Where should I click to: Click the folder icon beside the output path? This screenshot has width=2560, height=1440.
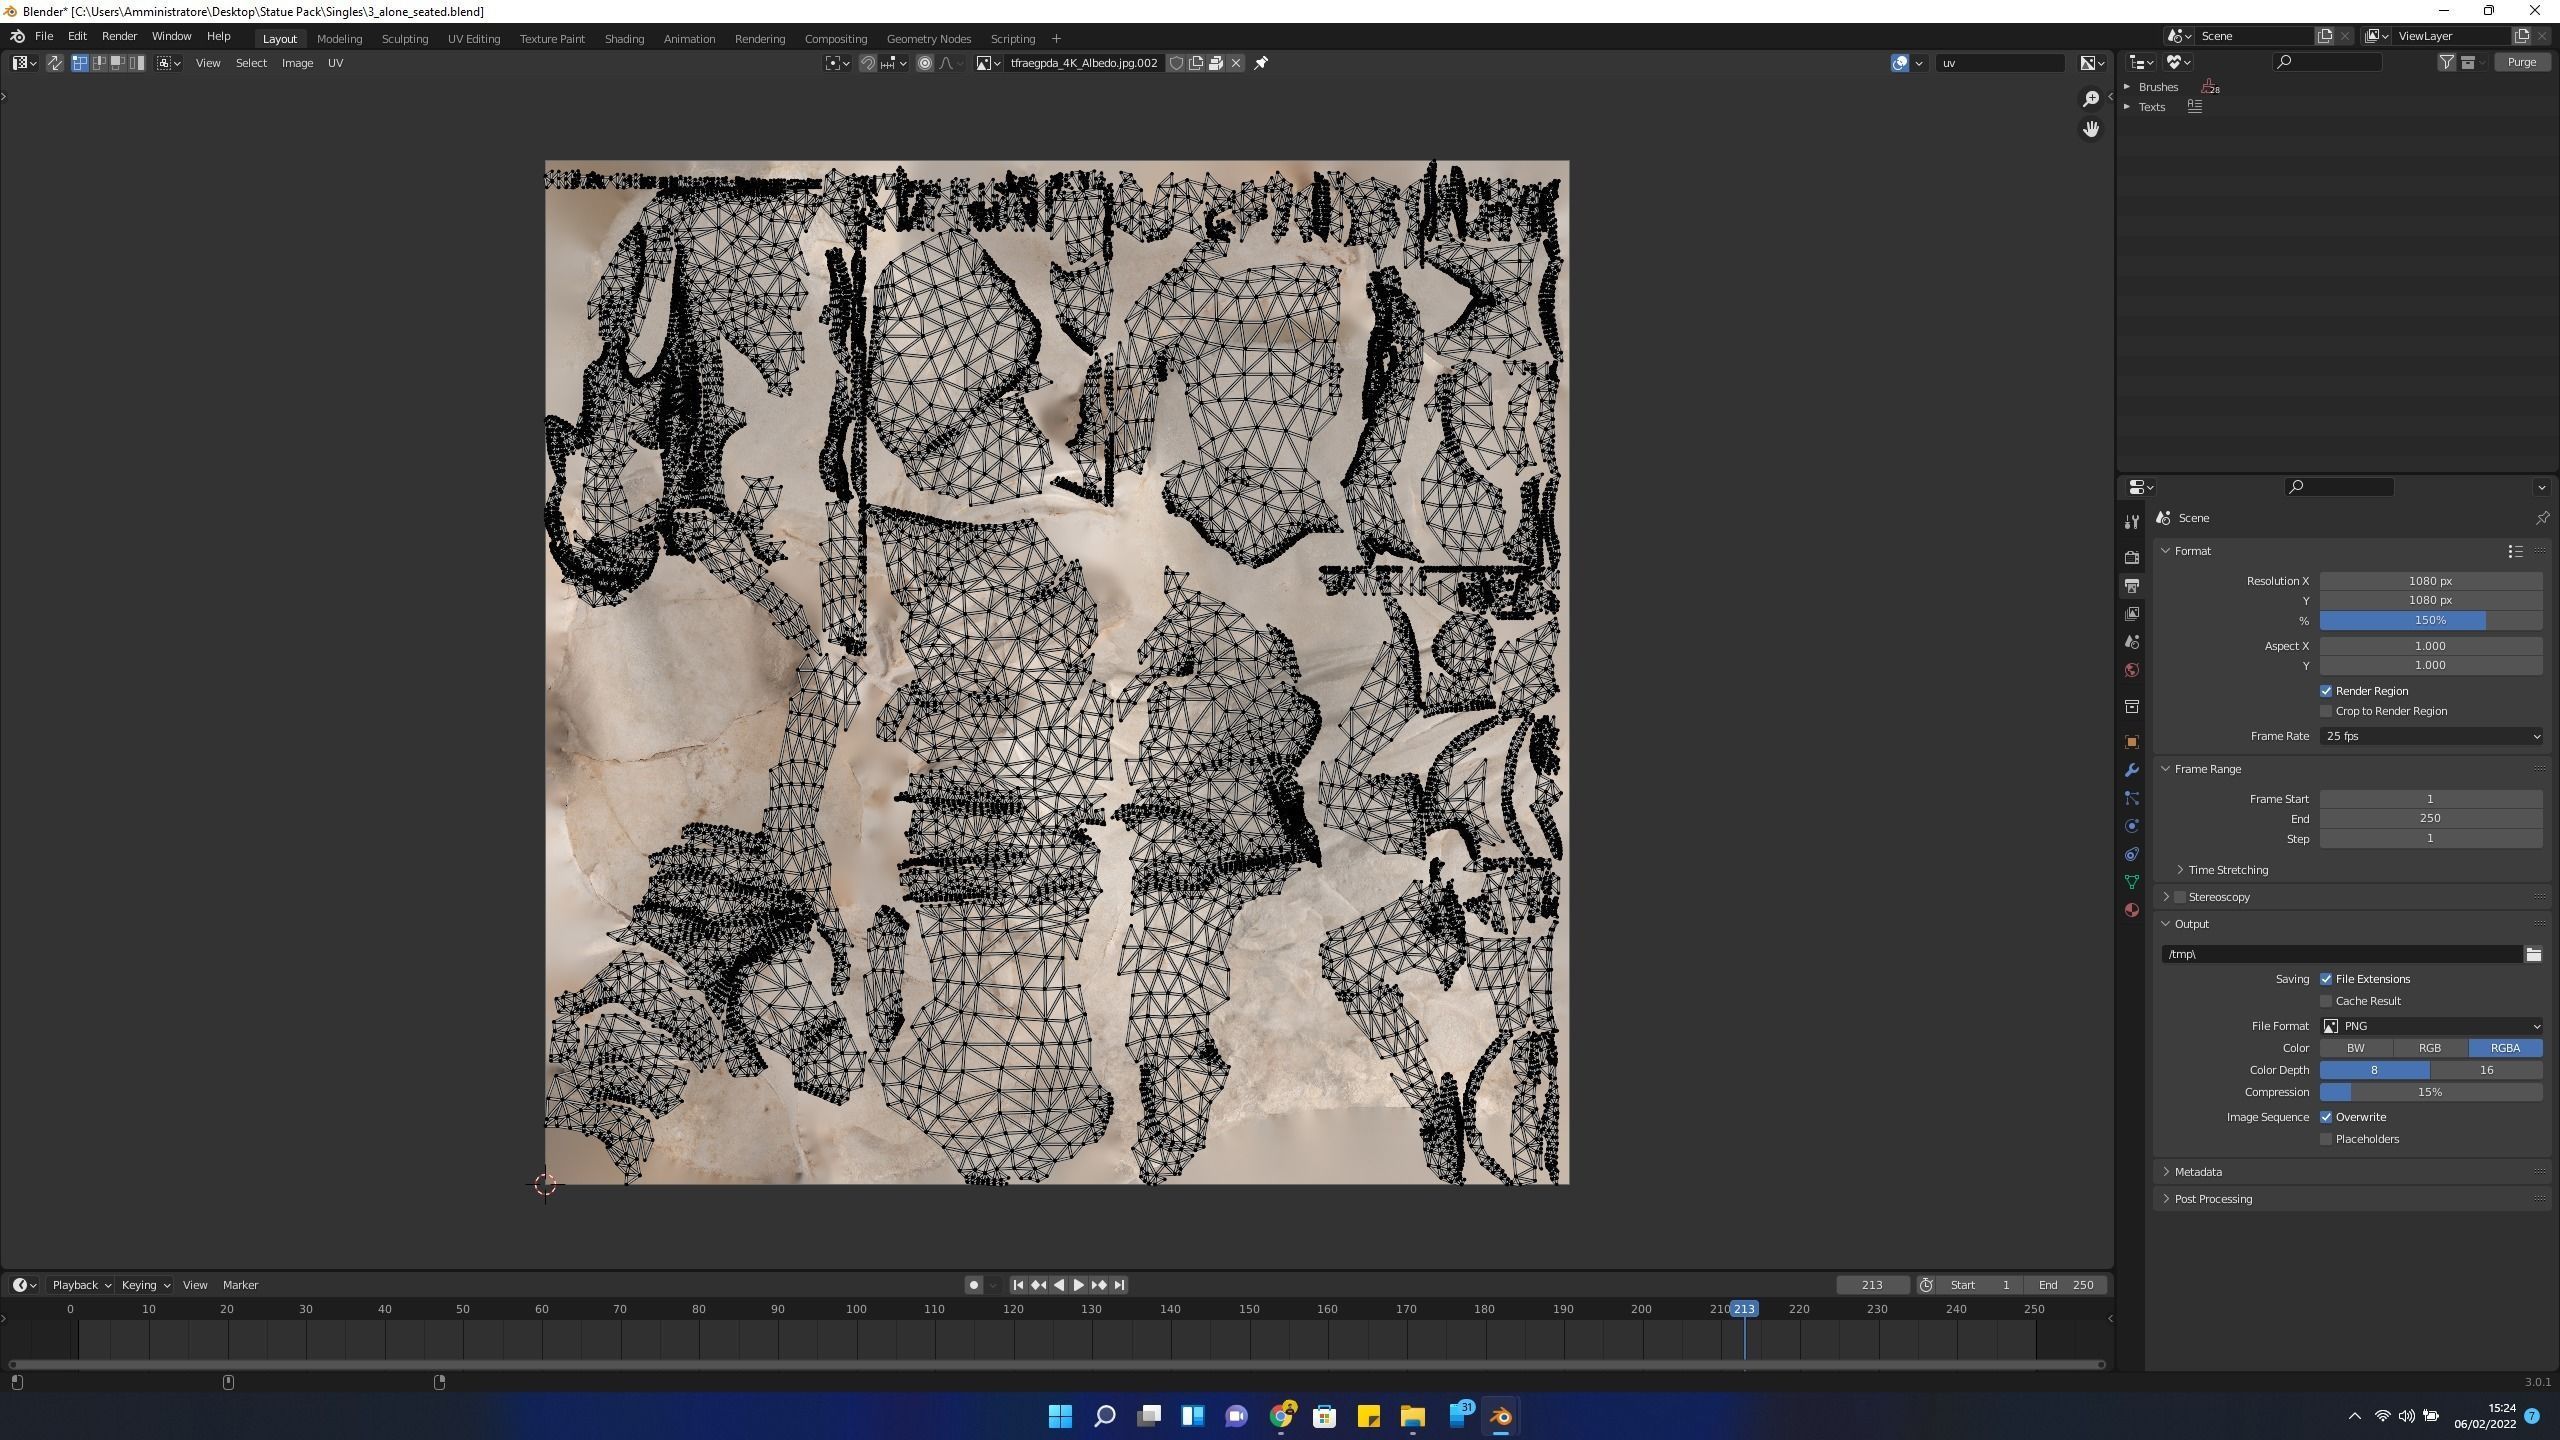pos(2533,954)
